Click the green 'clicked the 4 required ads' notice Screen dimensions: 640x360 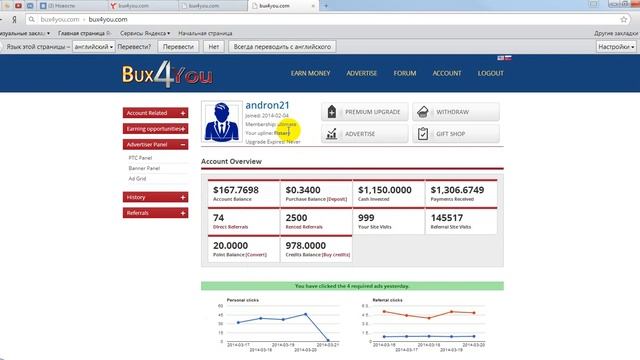[x=352, y=286]
